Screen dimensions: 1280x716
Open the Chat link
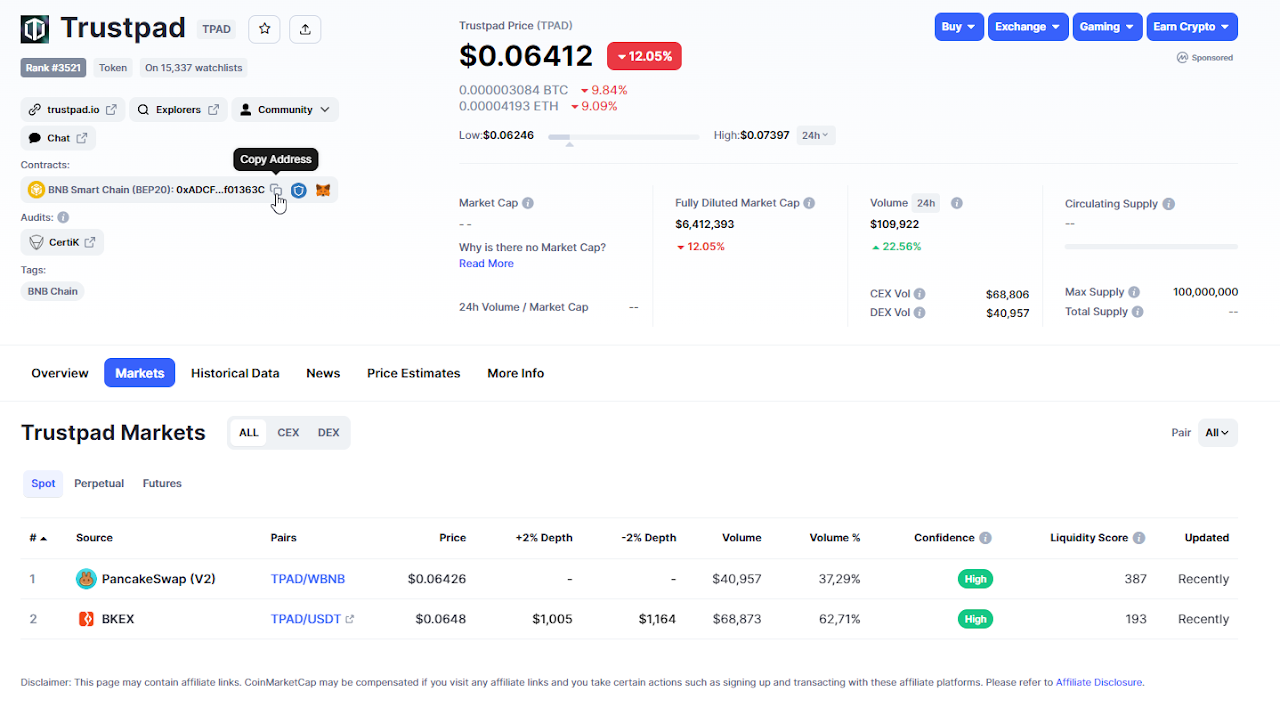pos(58,138)
